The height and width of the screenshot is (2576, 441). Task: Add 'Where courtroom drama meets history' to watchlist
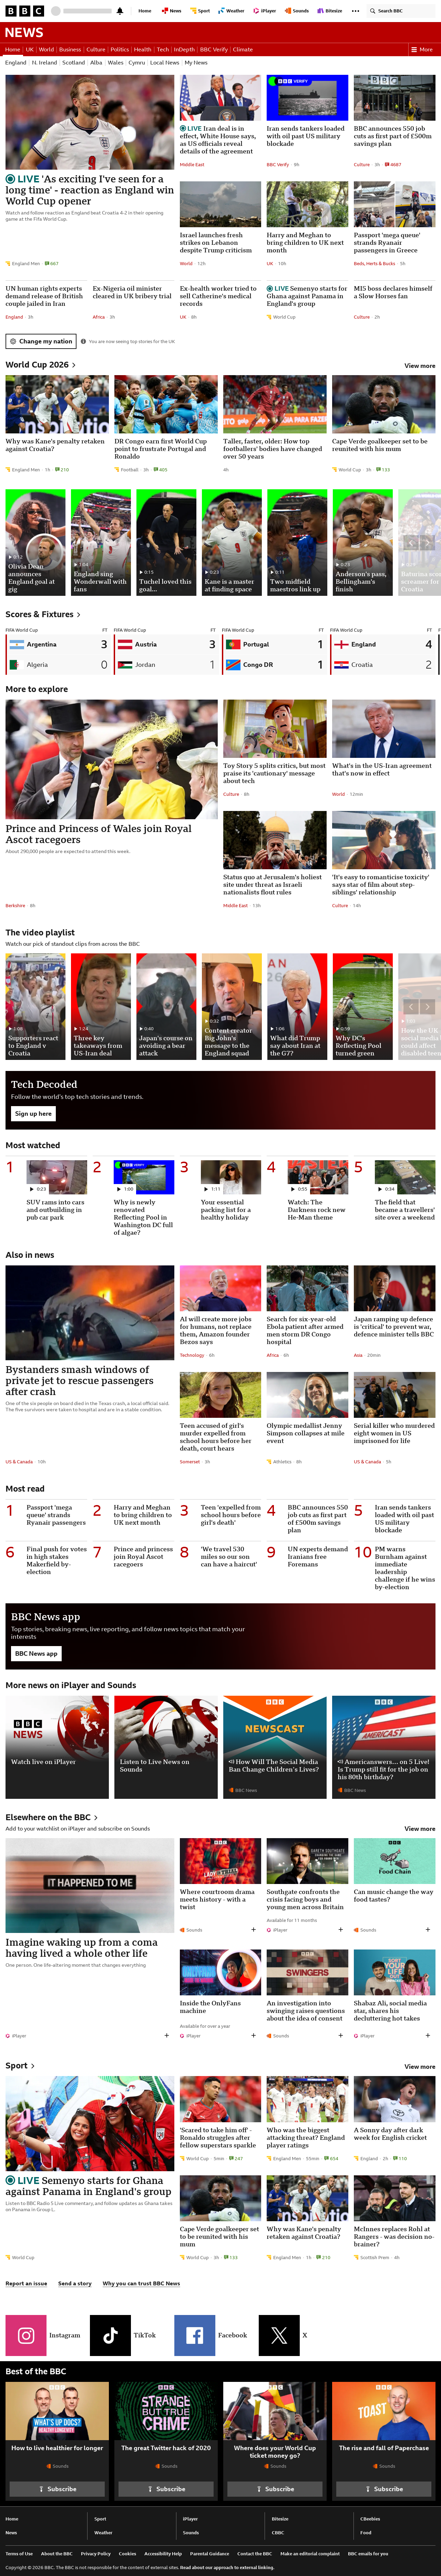(x=253, y=1929)
